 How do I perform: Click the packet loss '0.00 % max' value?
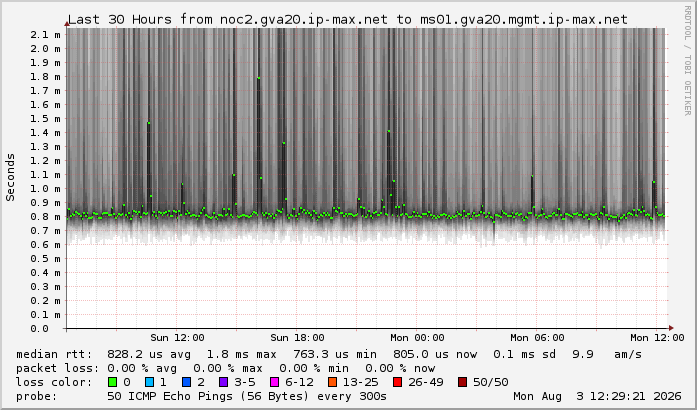coord(228,368)
